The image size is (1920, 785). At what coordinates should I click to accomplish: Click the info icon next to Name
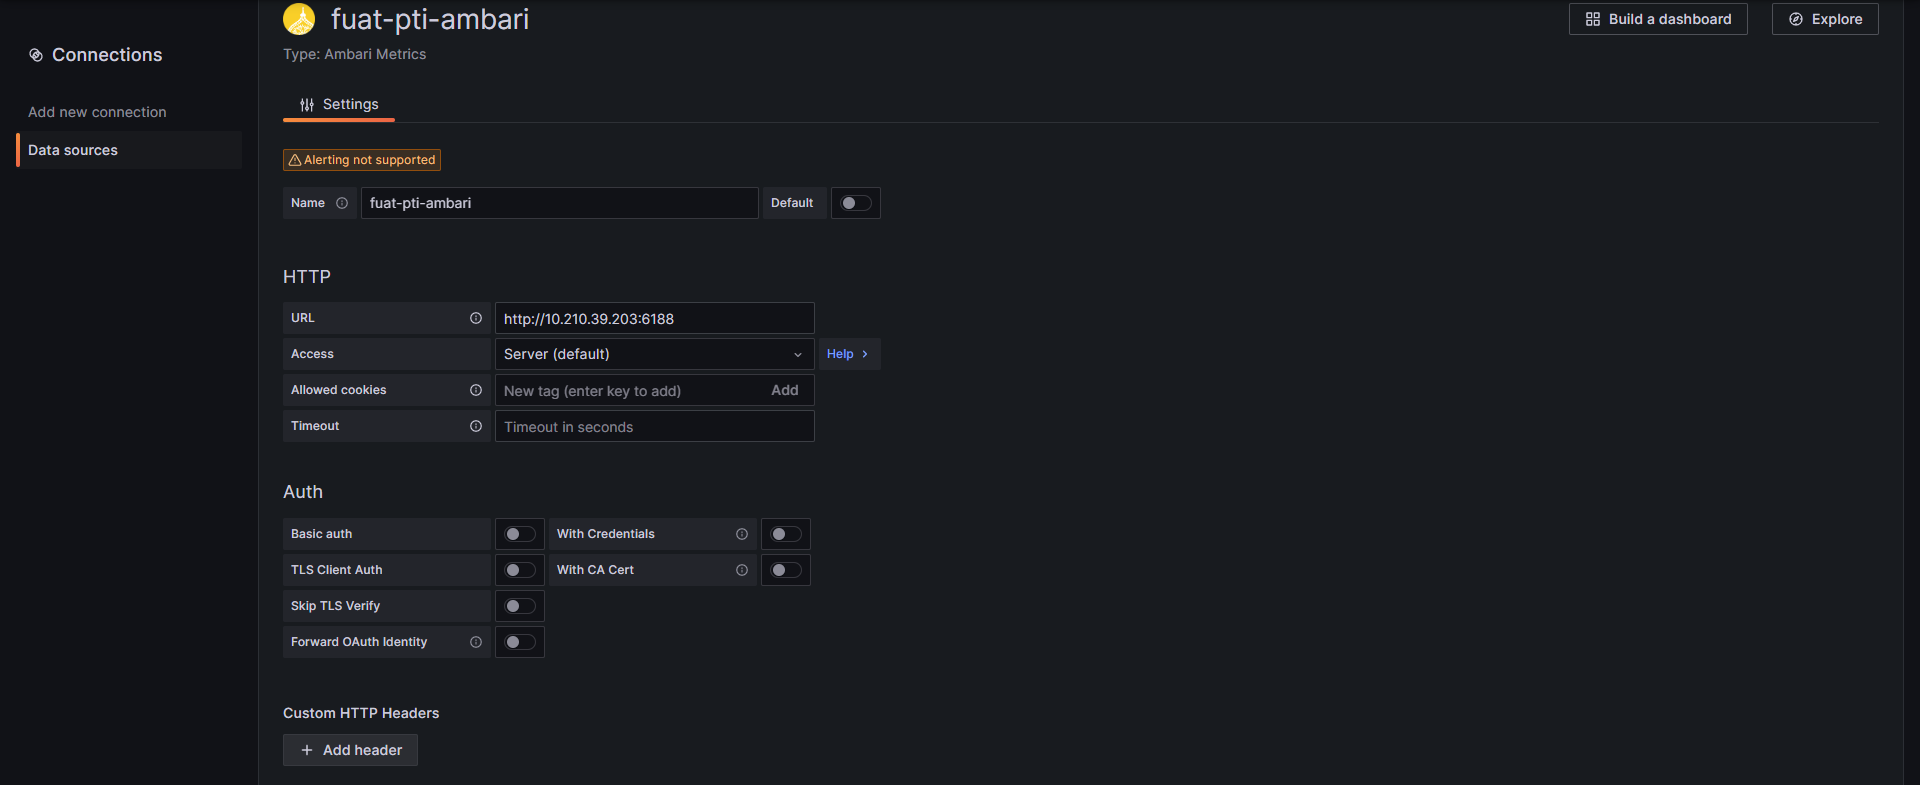[342, 203]
